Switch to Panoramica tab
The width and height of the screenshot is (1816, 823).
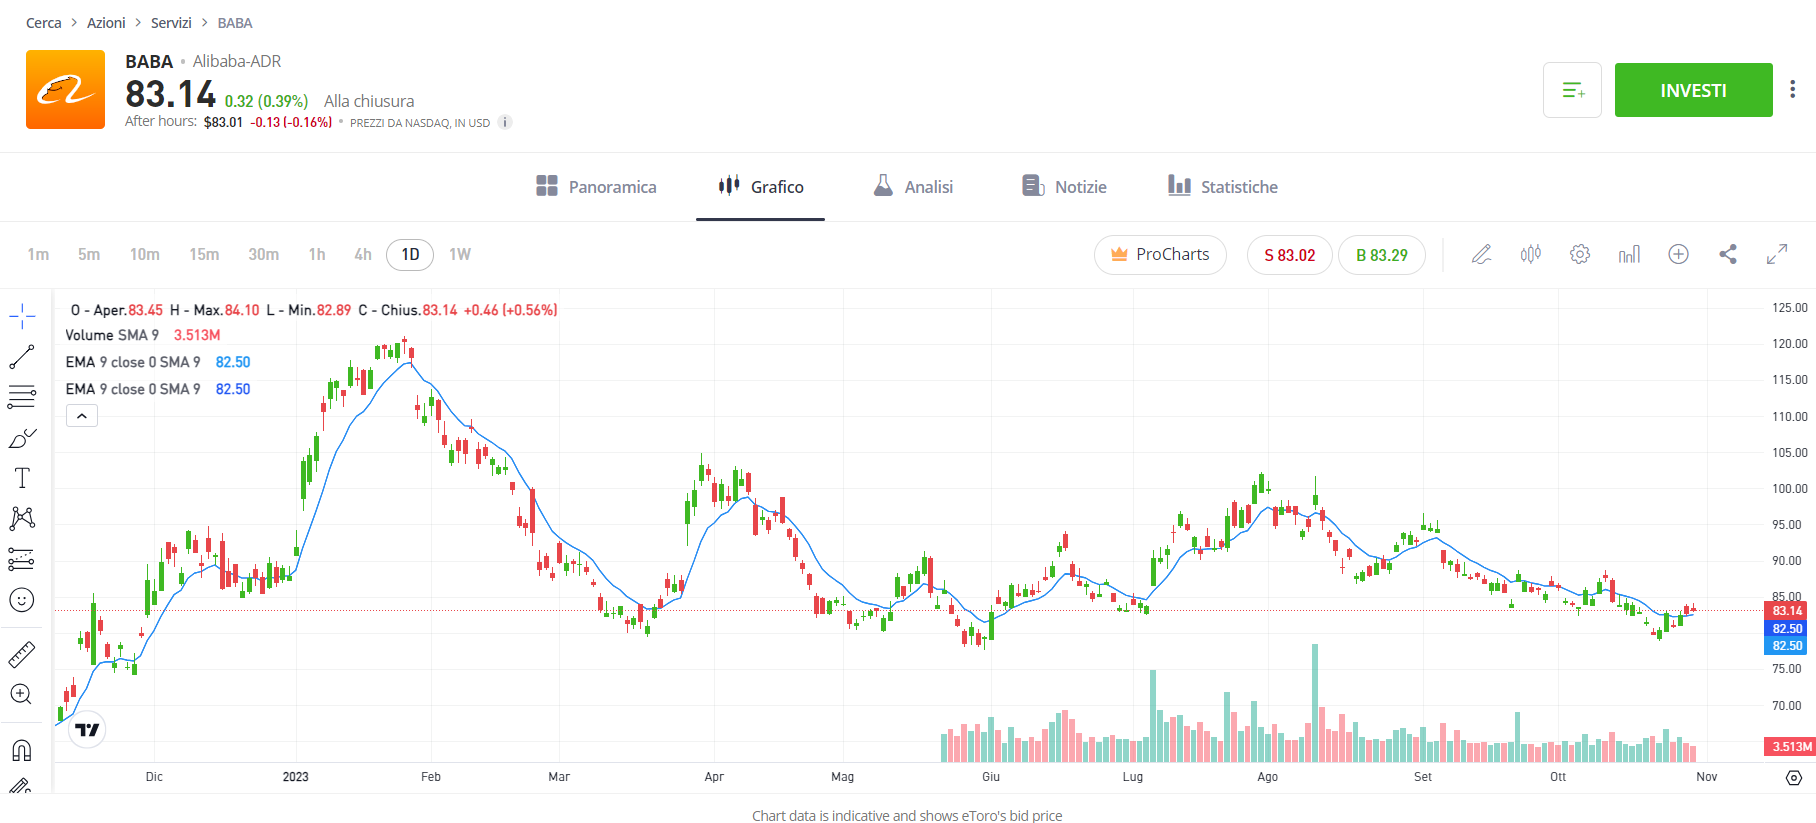pos(596,186)
